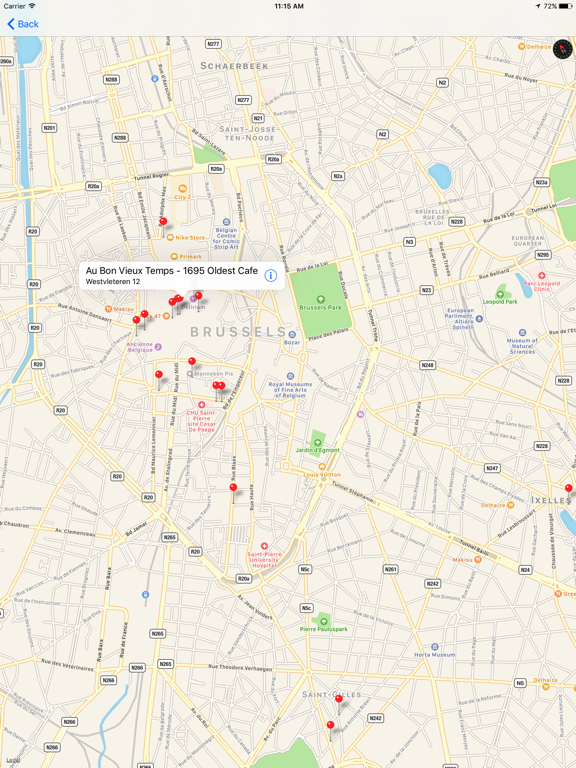Tap the Tunnel Stéphanie road label
The image size is (576, 768).
[353, 492]
